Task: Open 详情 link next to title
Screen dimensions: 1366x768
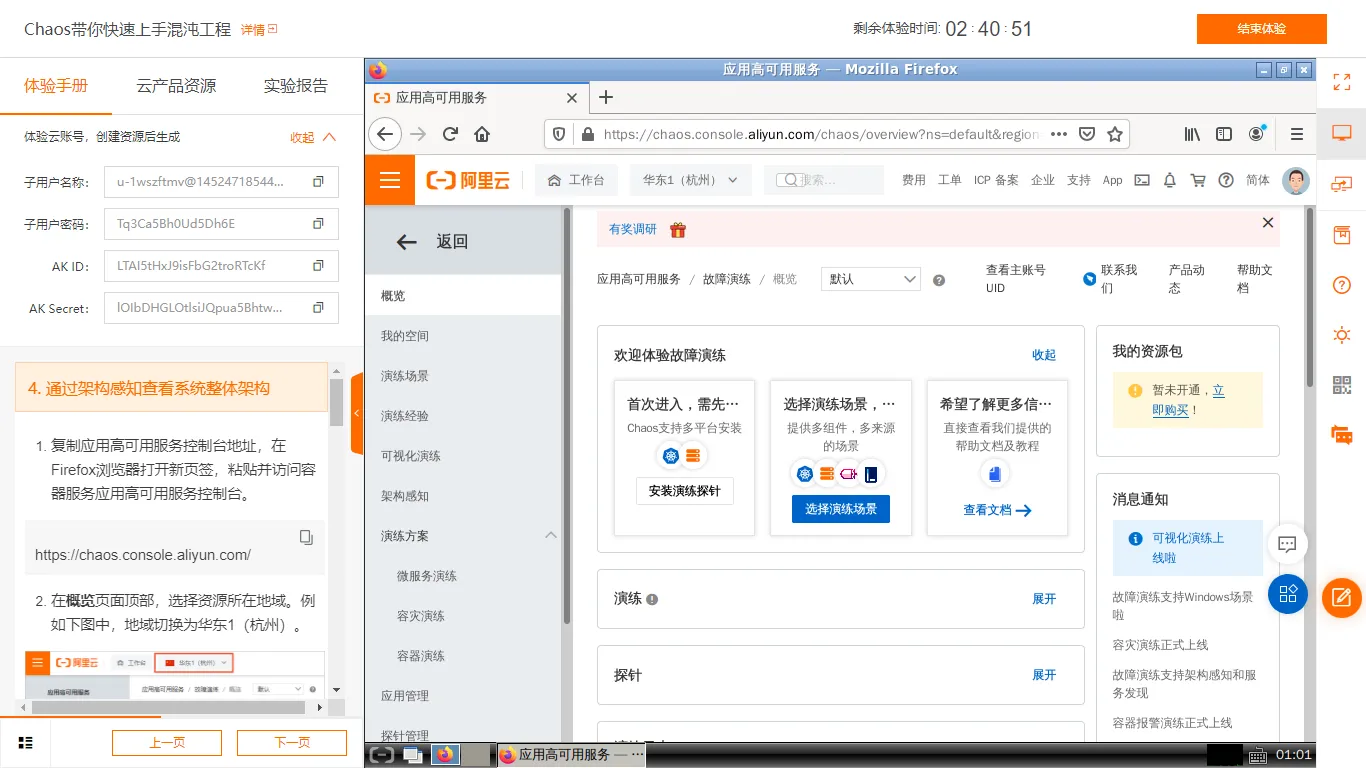Action: tap(259, 30)
